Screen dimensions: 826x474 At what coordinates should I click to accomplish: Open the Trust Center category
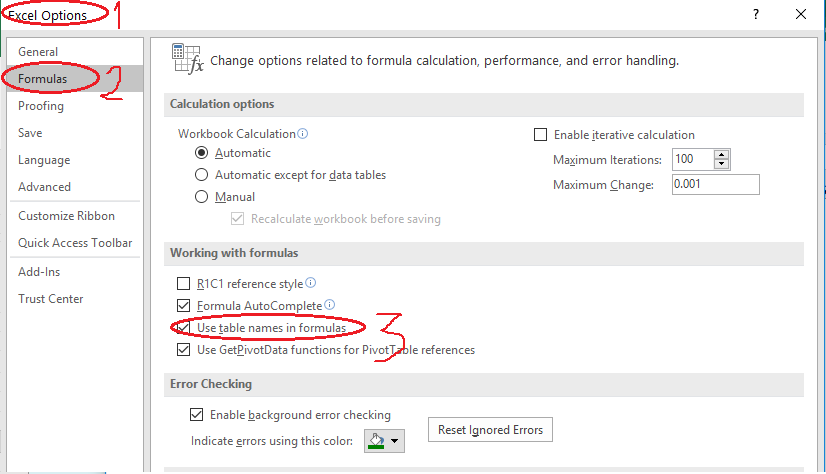[51, 299]
